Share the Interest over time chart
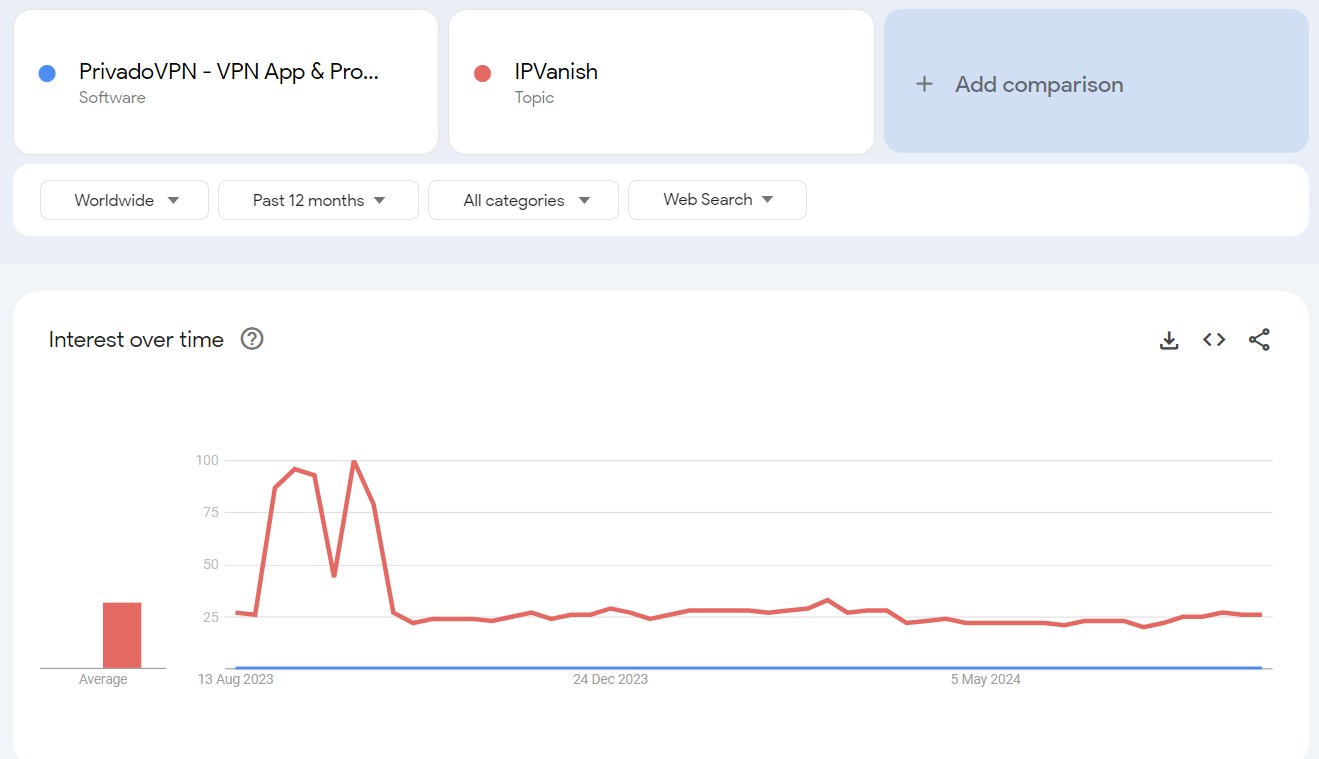 coord(1259,340)
